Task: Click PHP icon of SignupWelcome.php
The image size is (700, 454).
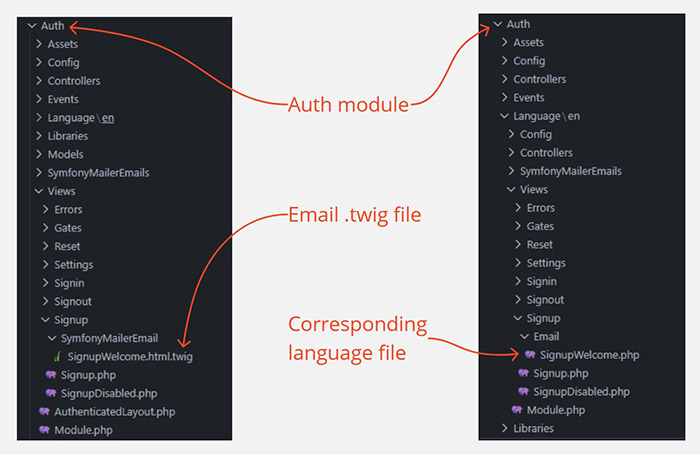Action: (530, 354)
